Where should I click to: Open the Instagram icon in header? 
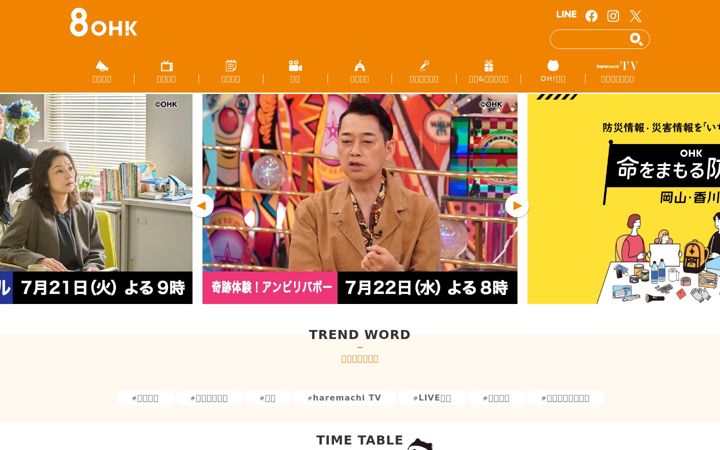tap(613, 16)
